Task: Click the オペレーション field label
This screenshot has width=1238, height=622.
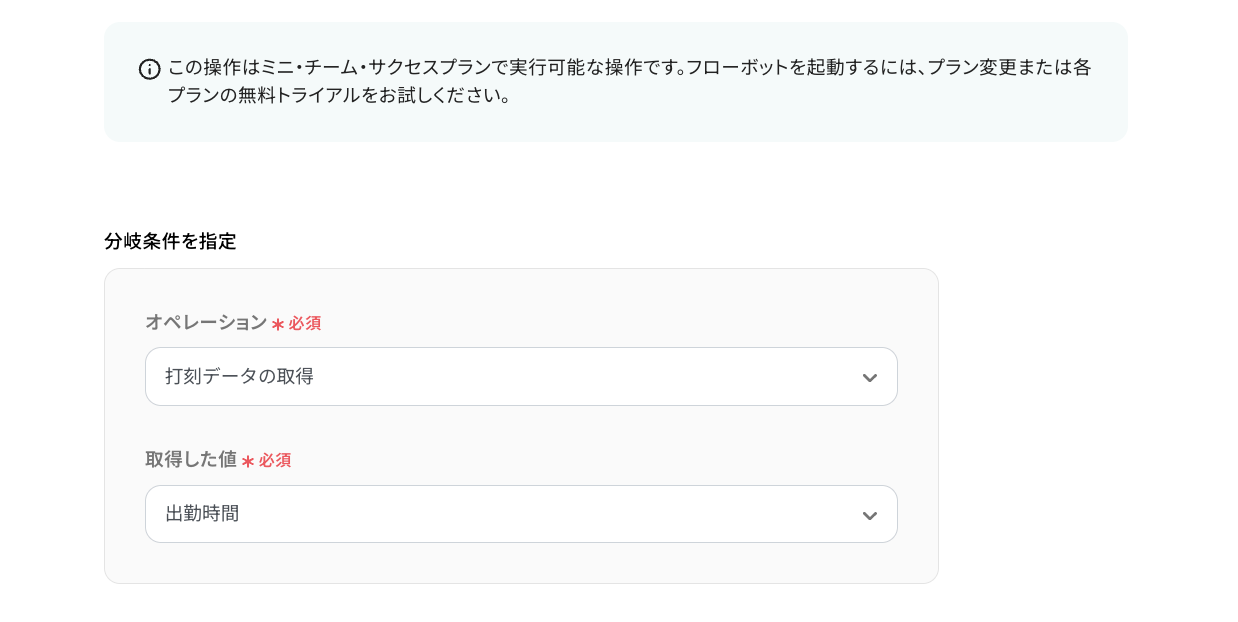Action: (x=206, y=323)
